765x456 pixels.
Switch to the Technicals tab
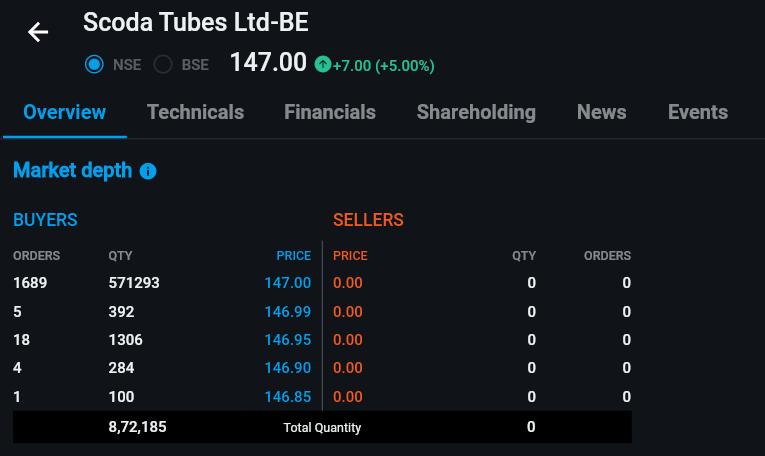195,112
